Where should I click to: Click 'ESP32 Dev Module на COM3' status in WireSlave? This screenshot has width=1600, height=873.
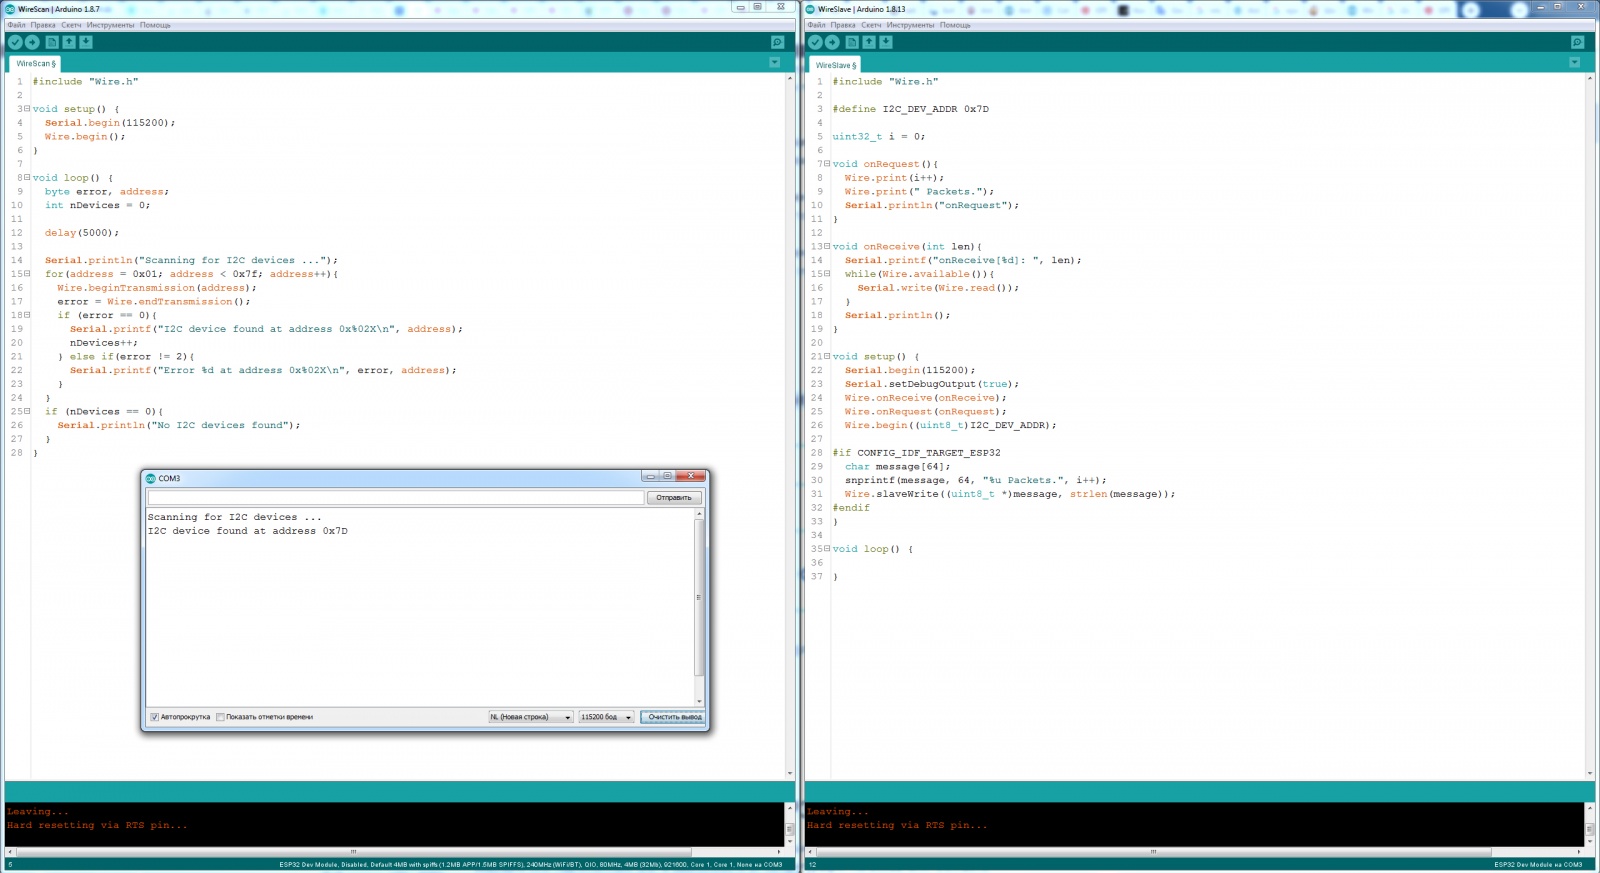pyautogui.click(x=1538, y=865)
